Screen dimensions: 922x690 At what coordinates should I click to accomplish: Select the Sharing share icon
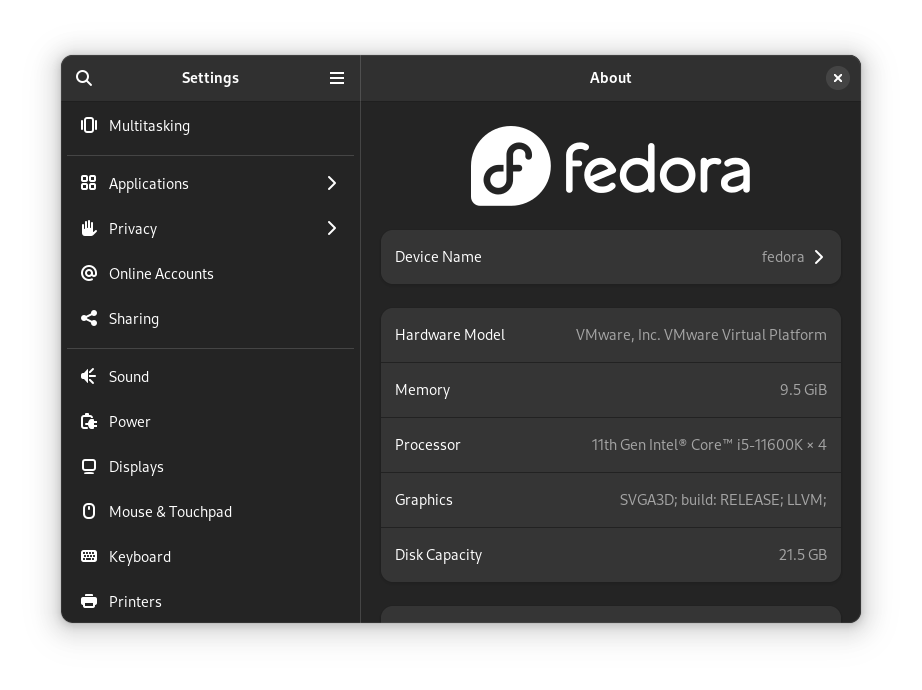89,318
